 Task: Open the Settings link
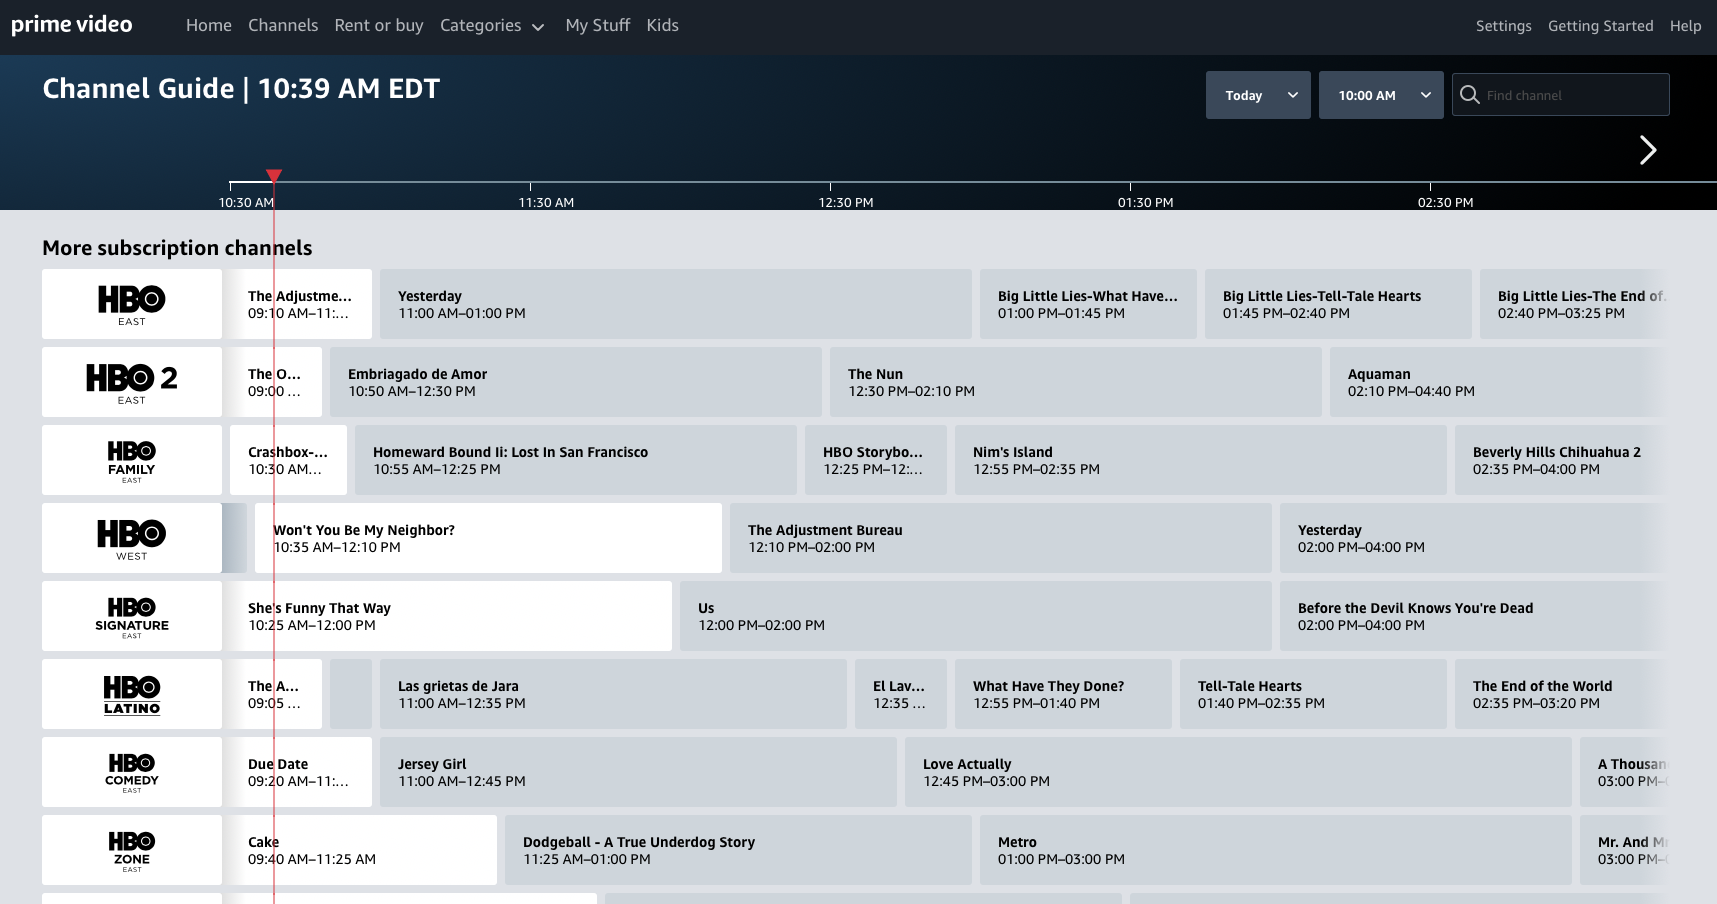pos(1503,26)
